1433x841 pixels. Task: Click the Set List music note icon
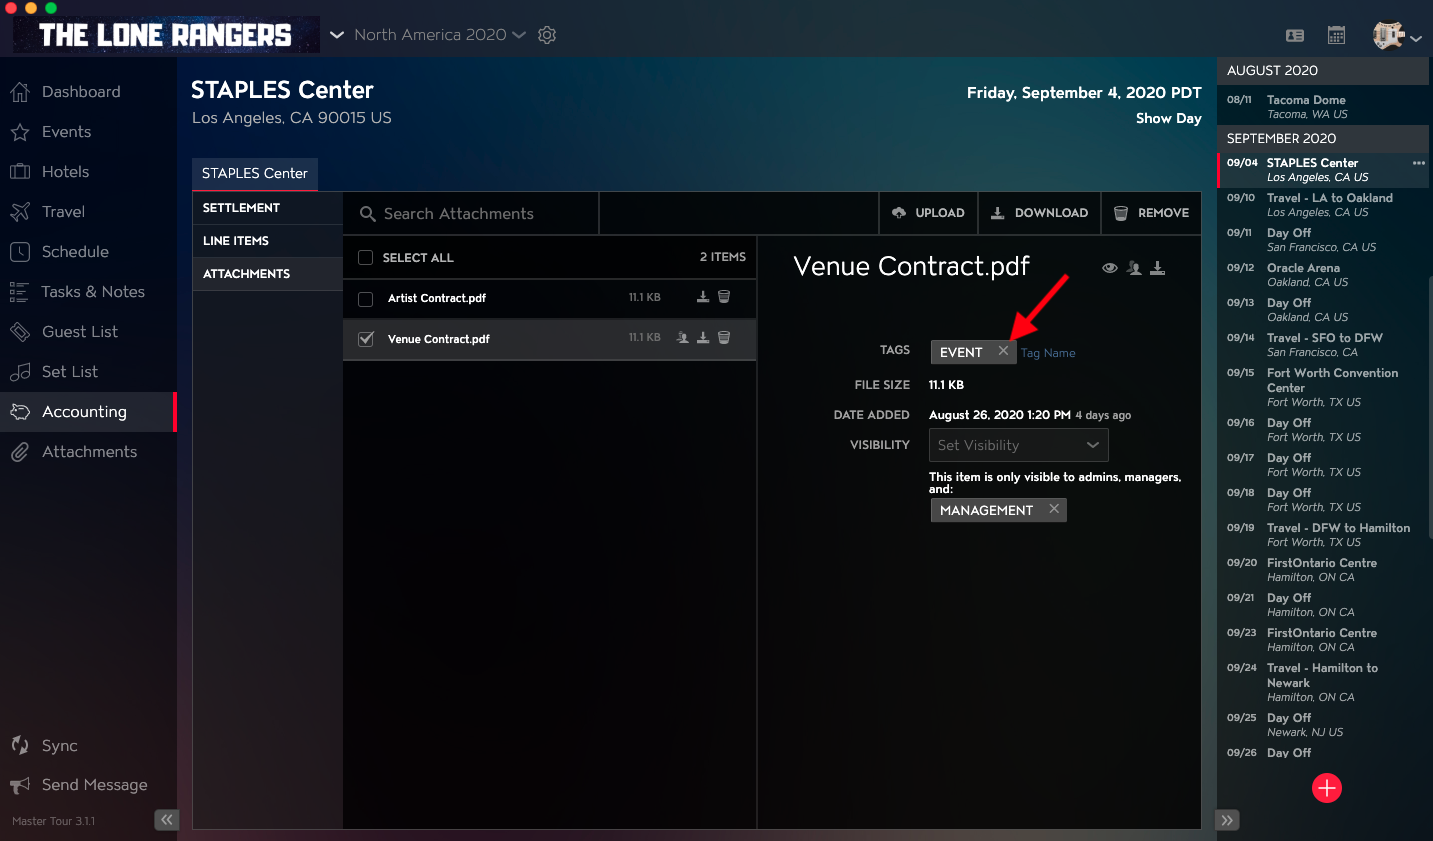coord(20,372)
